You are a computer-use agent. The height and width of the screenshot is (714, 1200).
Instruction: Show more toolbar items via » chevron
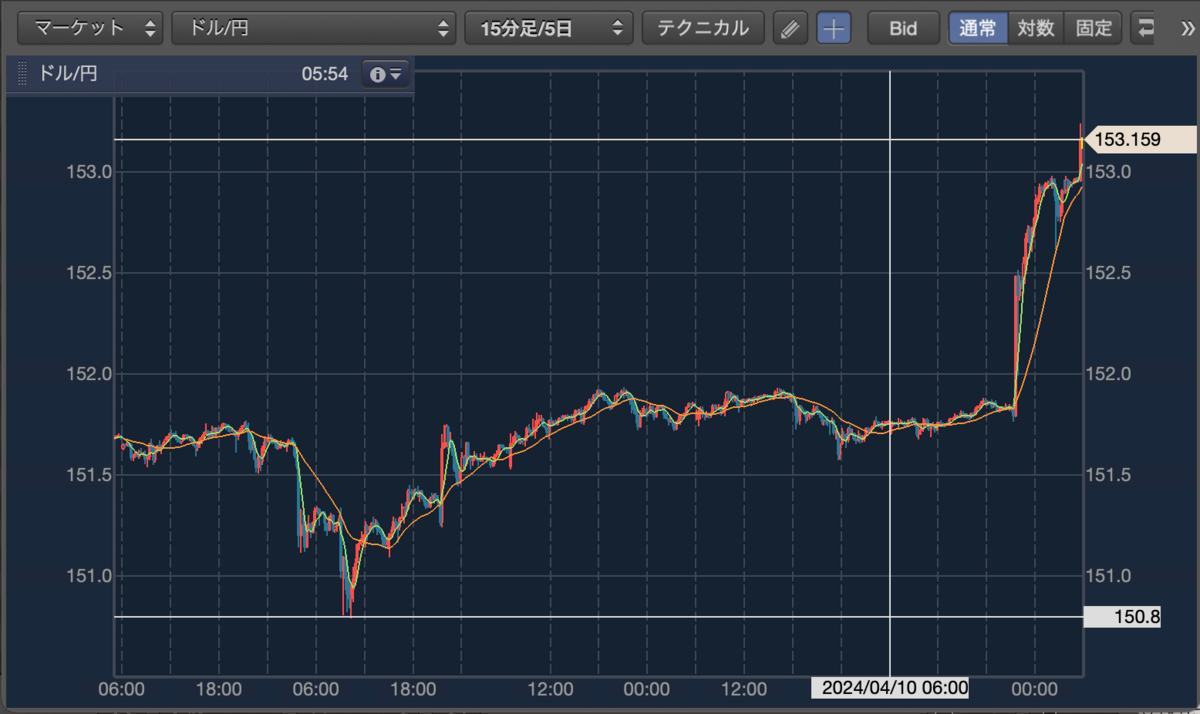(x=1187, y=28)
